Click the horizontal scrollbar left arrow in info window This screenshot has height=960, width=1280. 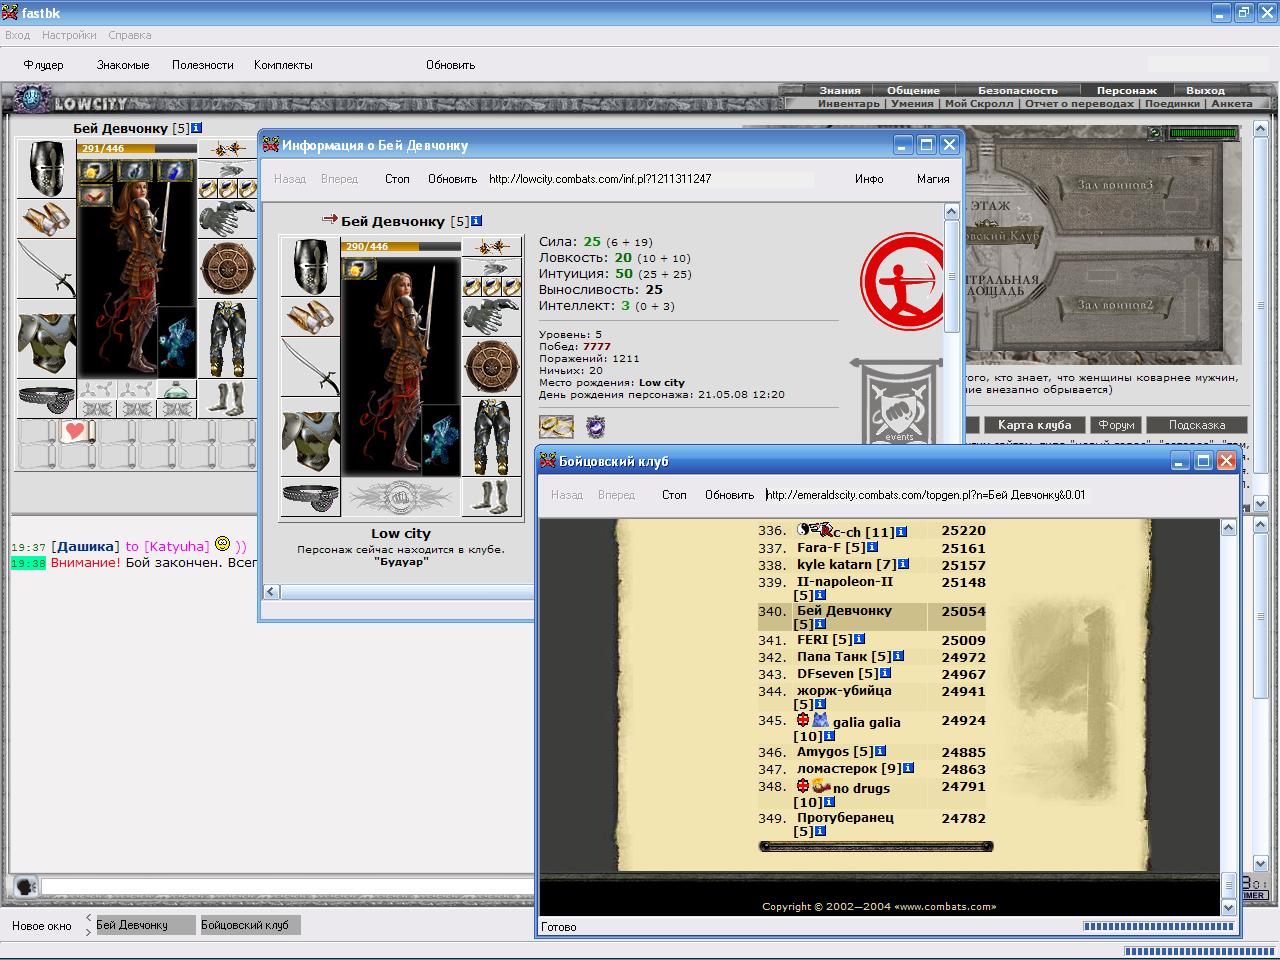[270, 592]
